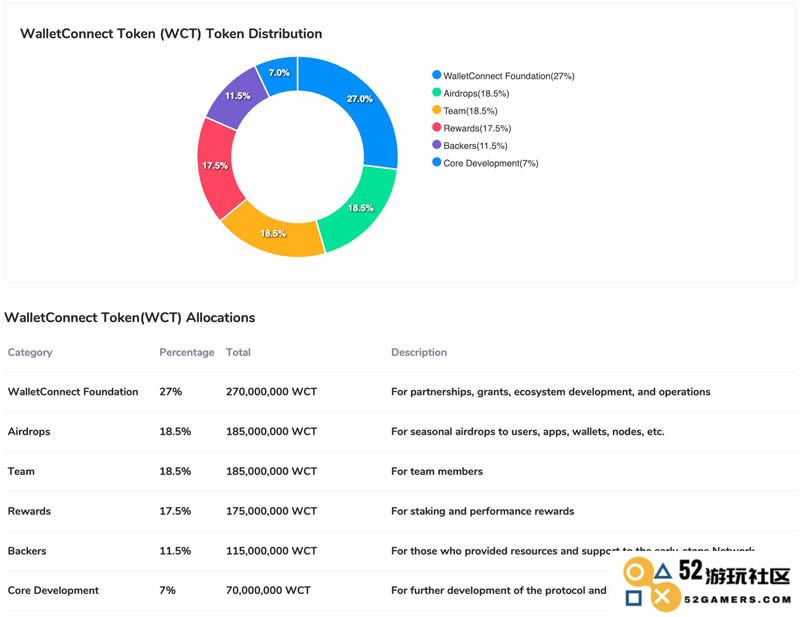Select the 'Team' table row name

pyautogui.click(x=21, y=471)
